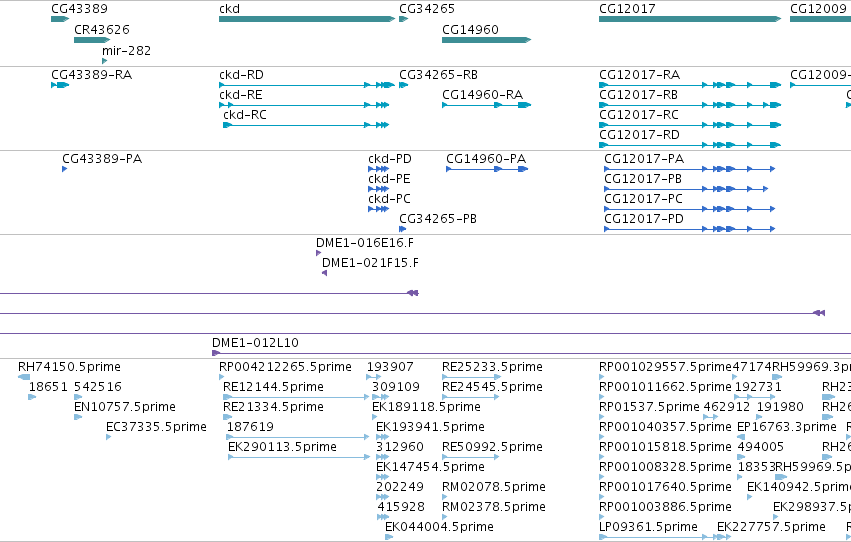Click the EK227757.5prime label
The image size is (851, 542).
(x=771, y=527)
